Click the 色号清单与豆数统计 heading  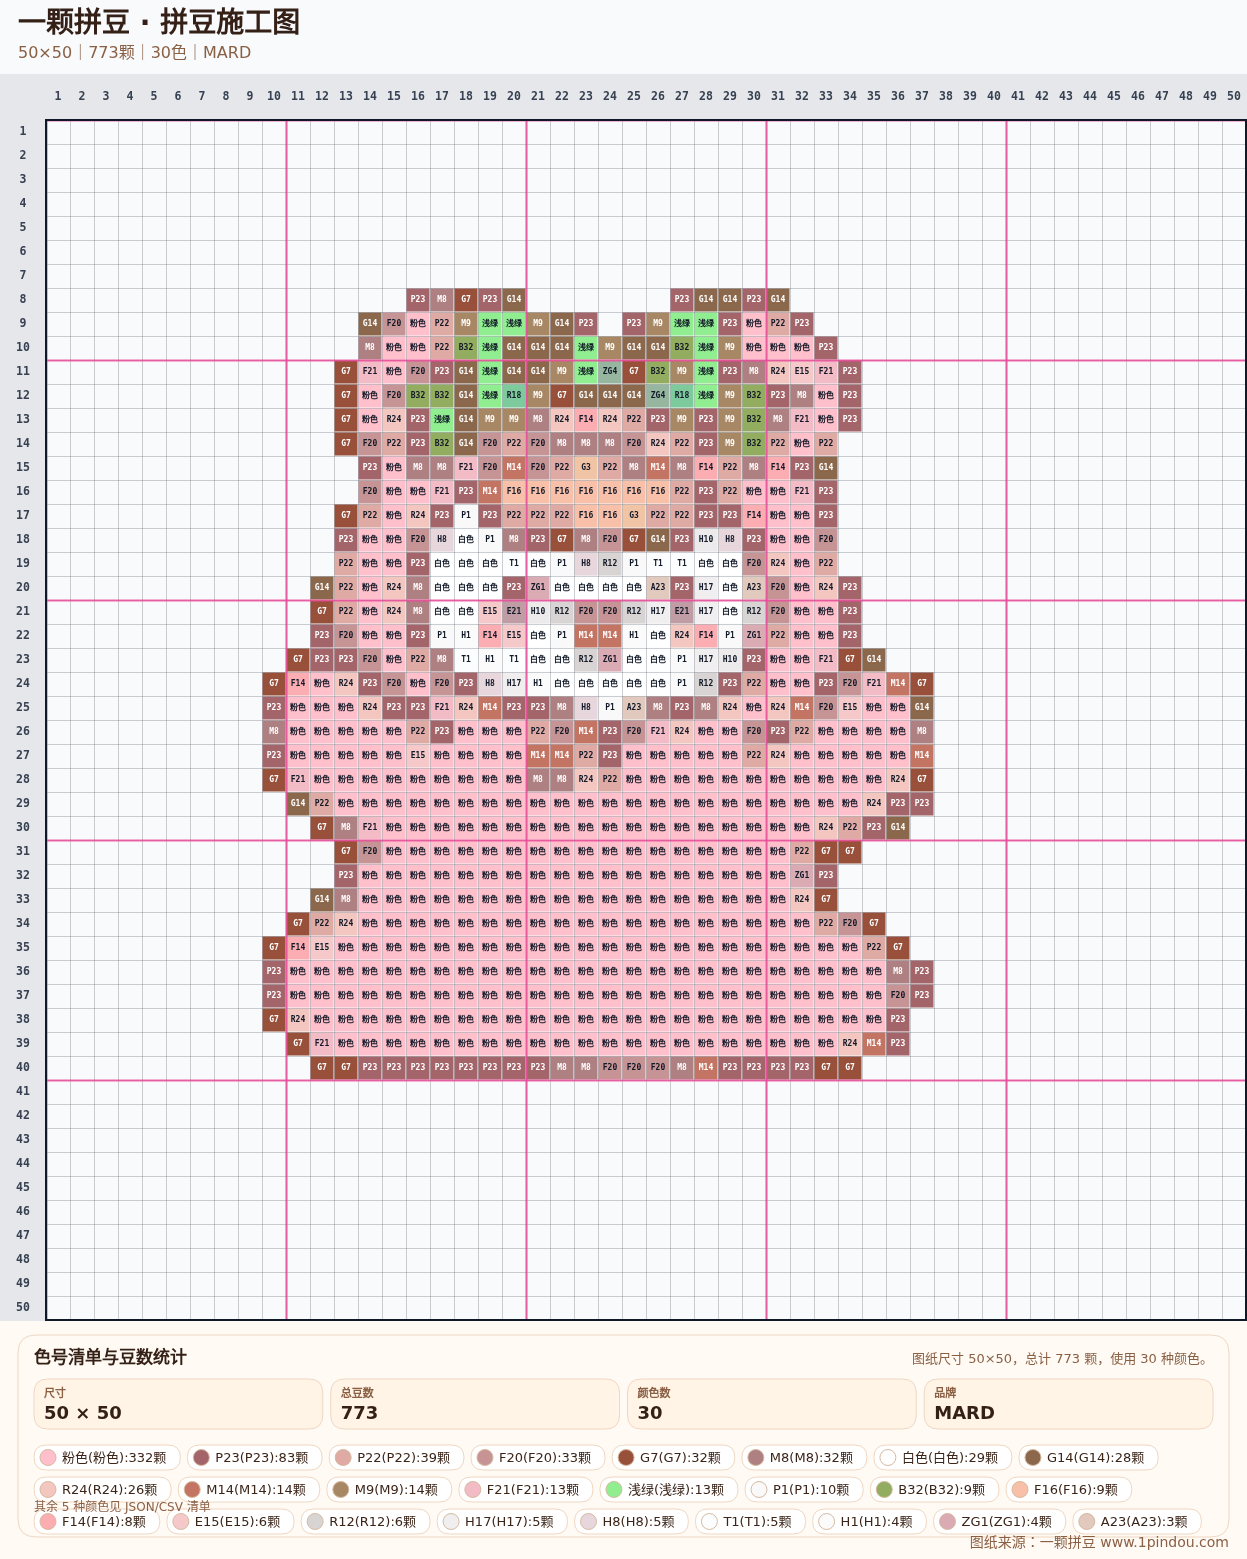110,1356
